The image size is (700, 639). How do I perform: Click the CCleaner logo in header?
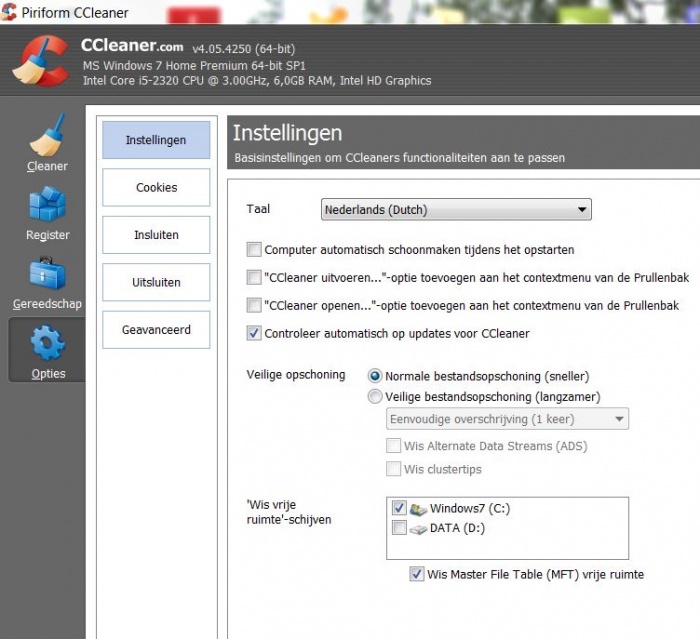[x=41, y=61]
